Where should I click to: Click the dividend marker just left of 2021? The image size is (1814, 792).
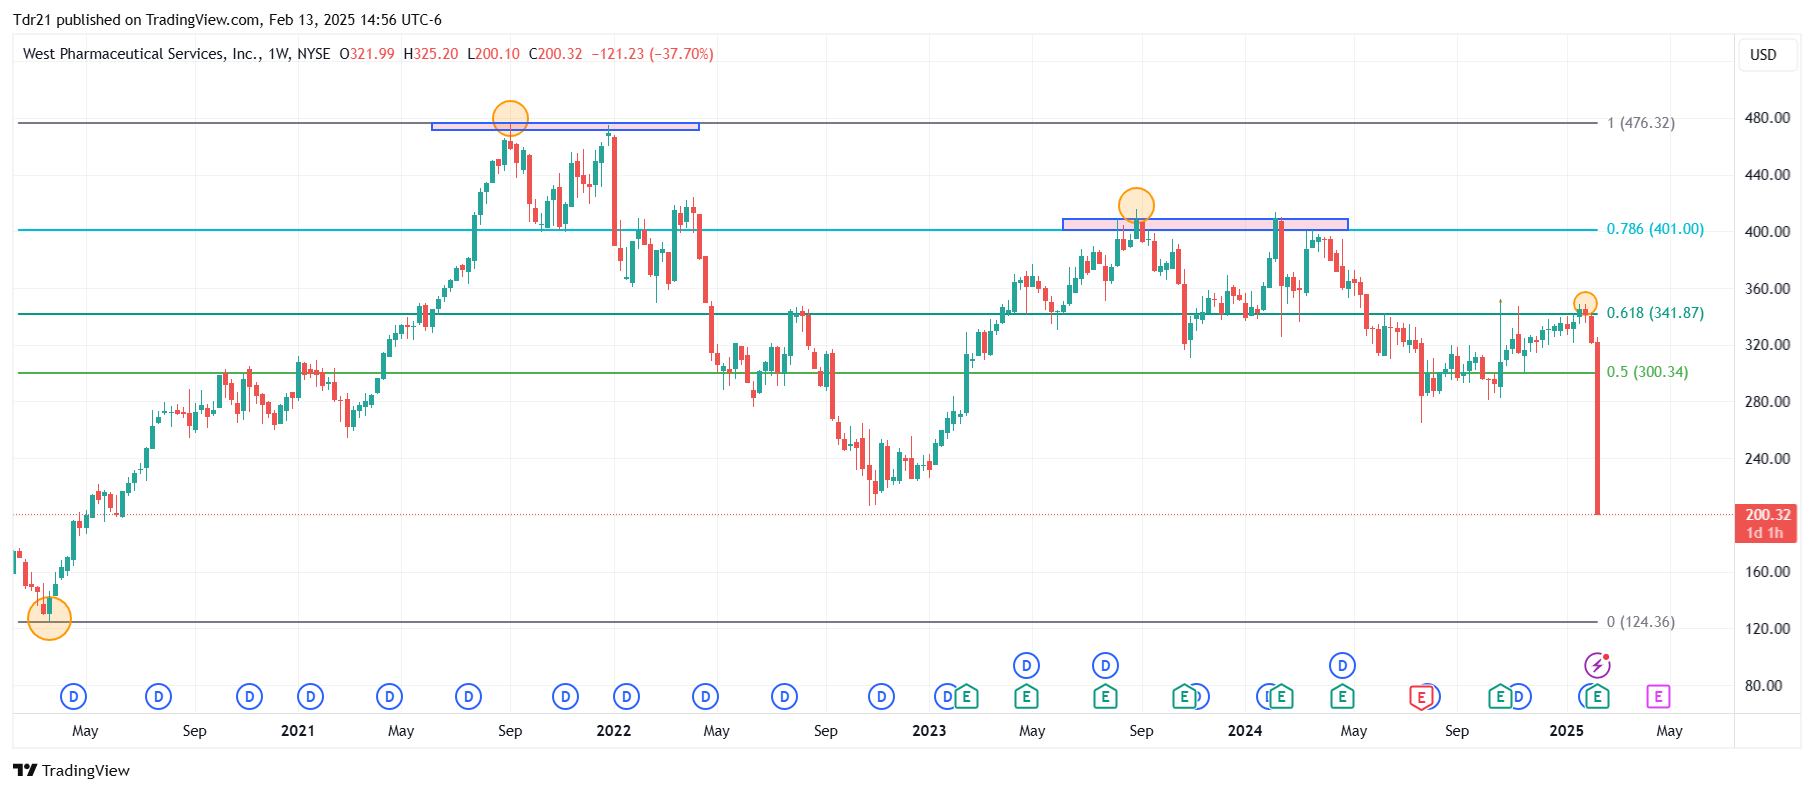pos(249,696)
